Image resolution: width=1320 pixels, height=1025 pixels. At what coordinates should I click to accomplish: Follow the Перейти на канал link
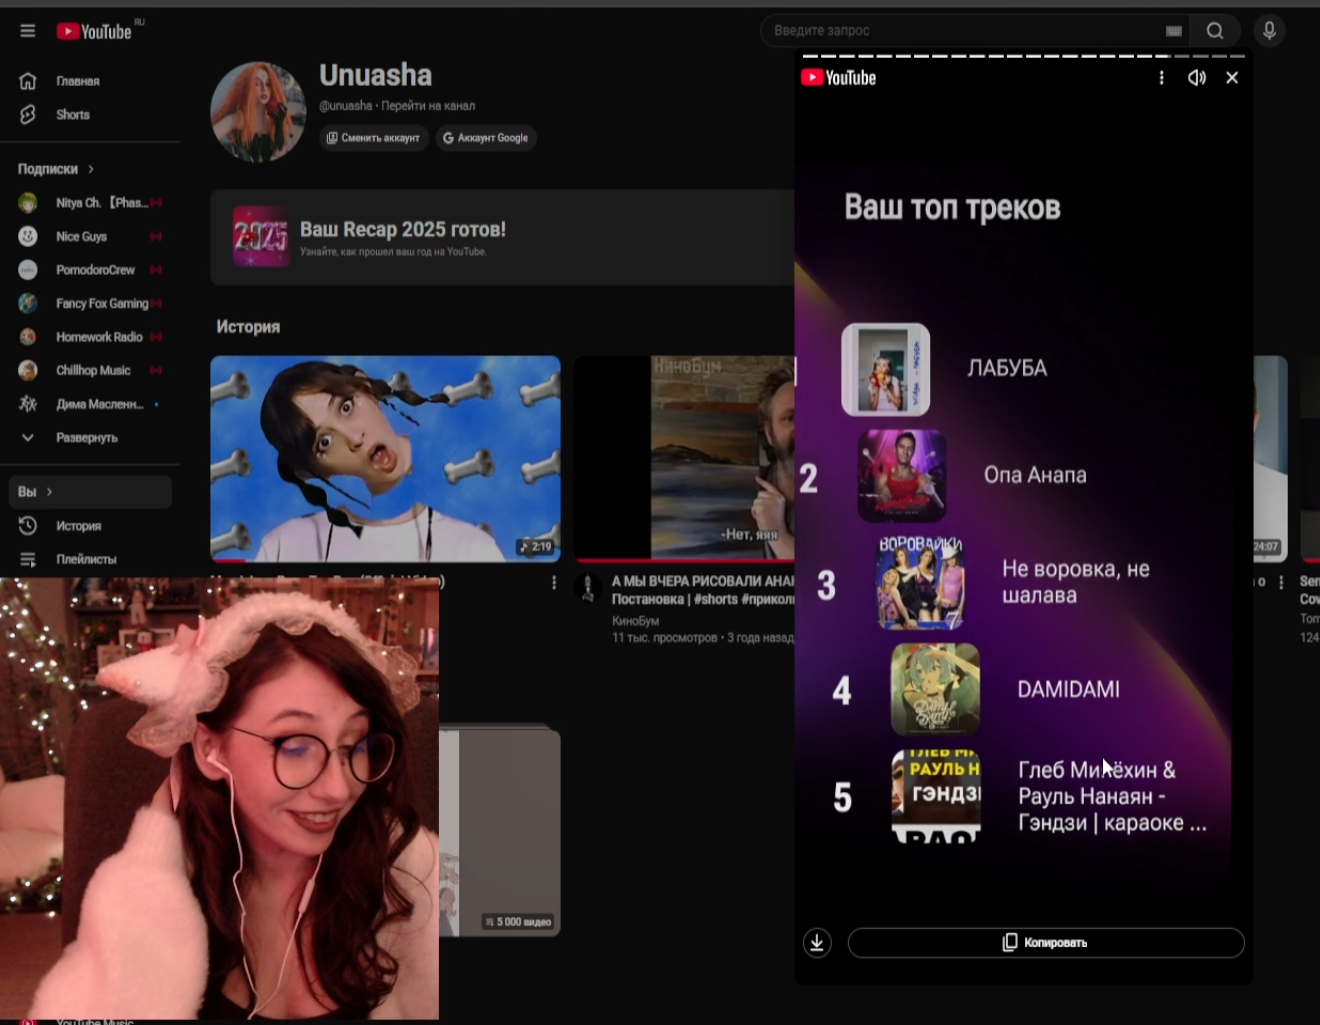click(428, 106)
